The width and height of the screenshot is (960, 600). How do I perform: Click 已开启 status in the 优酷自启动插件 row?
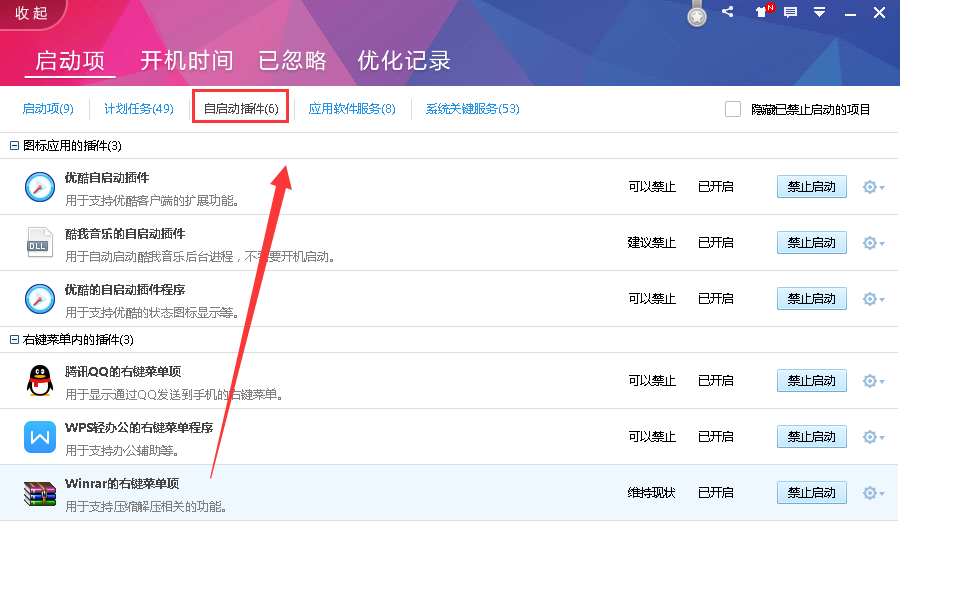pyautogui.click(x=716, y=187)
